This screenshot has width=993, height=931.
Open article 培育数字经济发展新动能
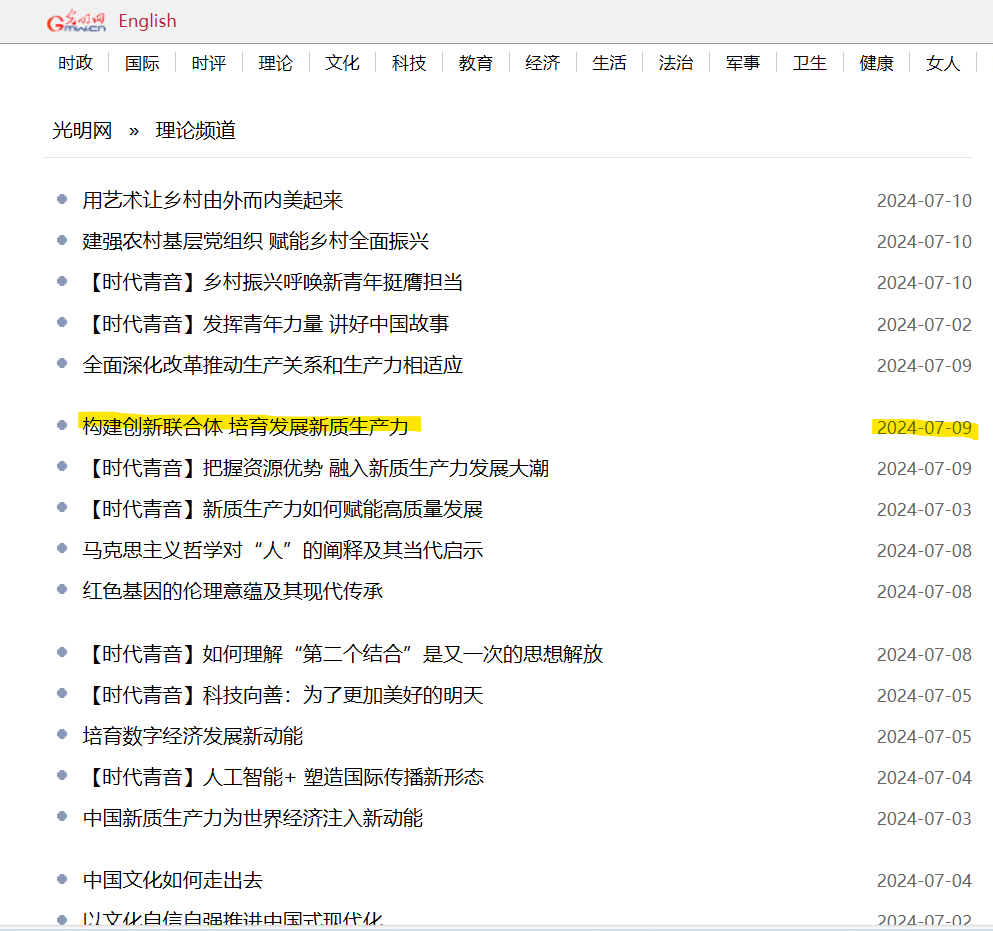[193, 736]
